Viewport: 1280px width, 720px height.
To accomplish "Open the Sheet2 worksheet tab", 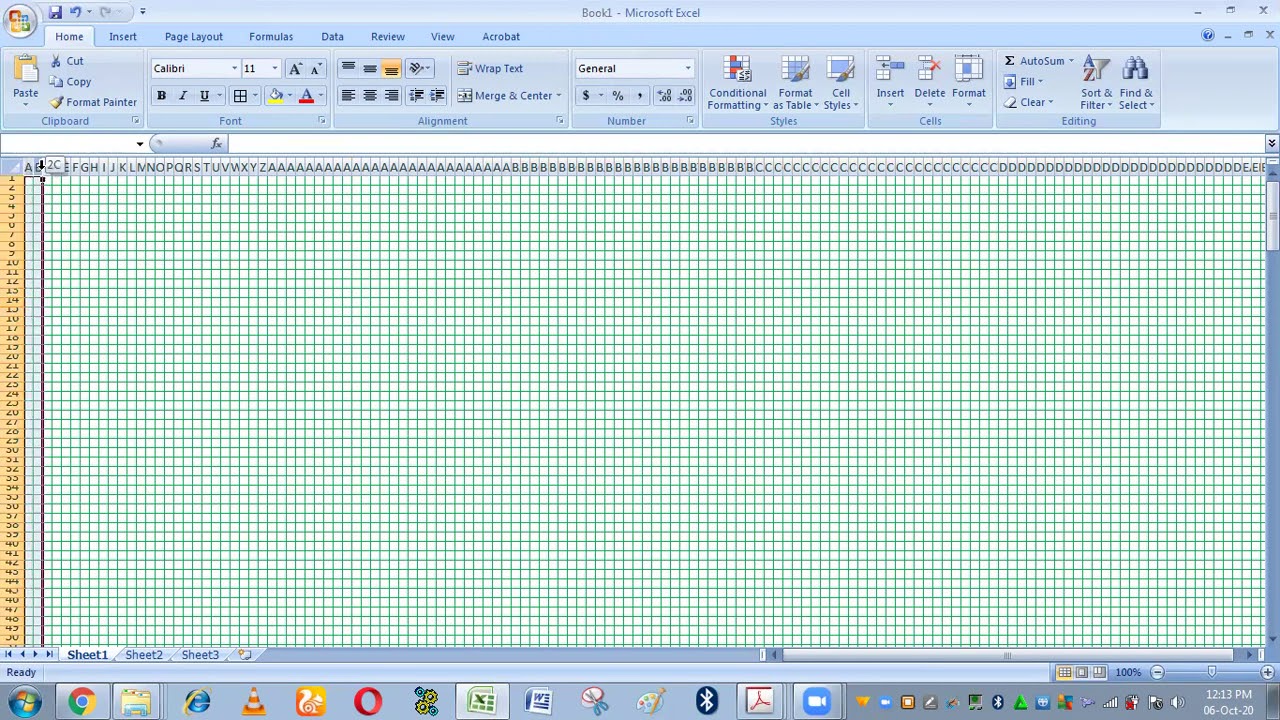I will [x=144, y=655].
